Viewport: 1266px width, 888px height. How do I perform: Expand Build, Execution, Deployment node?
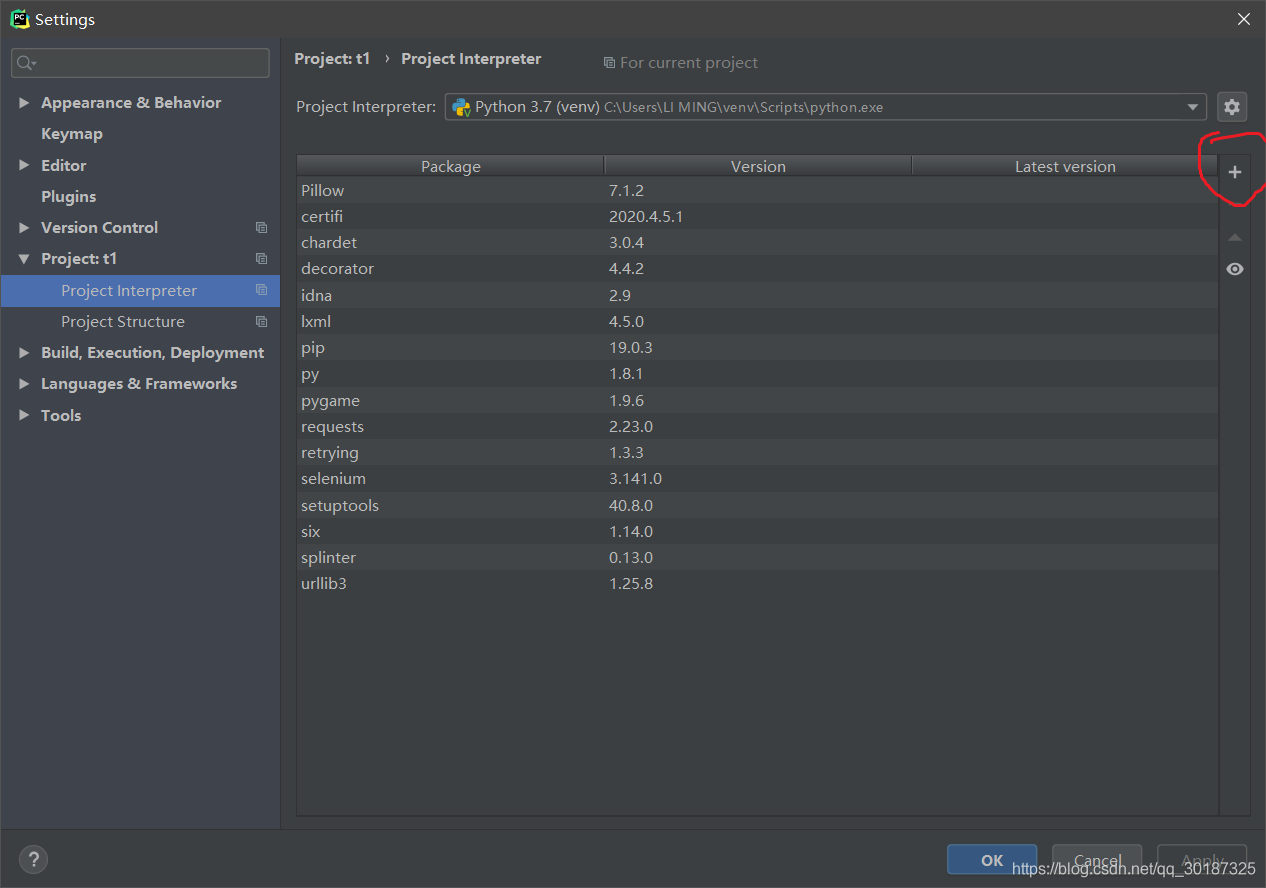click(24, 353)
